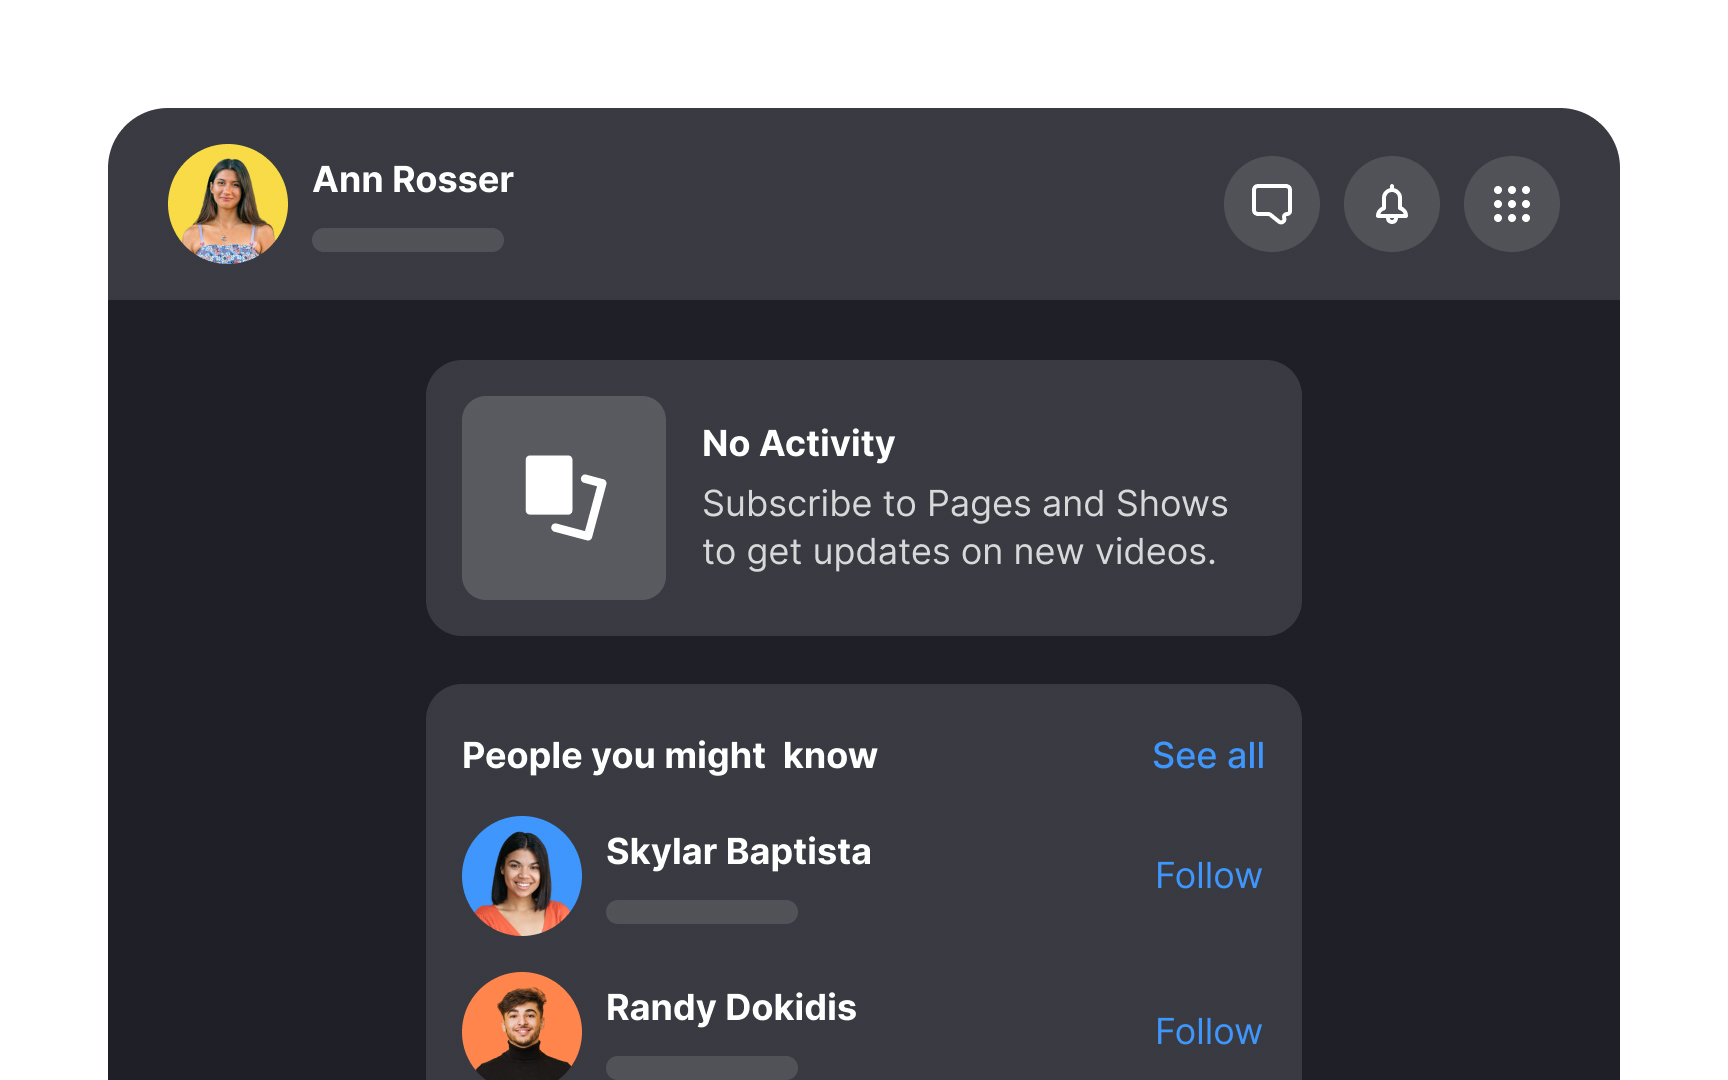Click the placeholder bar under Skylar Baptista
The height and width of the screenshot is (1080, 1728).
click(x=701, y=911)
